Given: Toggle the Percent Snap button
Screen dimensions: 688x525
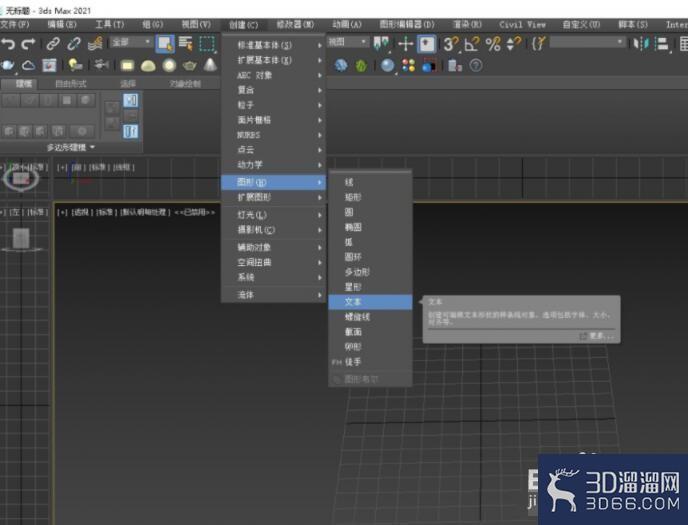Looking at the screenshot, I should (x=493, y=44).
